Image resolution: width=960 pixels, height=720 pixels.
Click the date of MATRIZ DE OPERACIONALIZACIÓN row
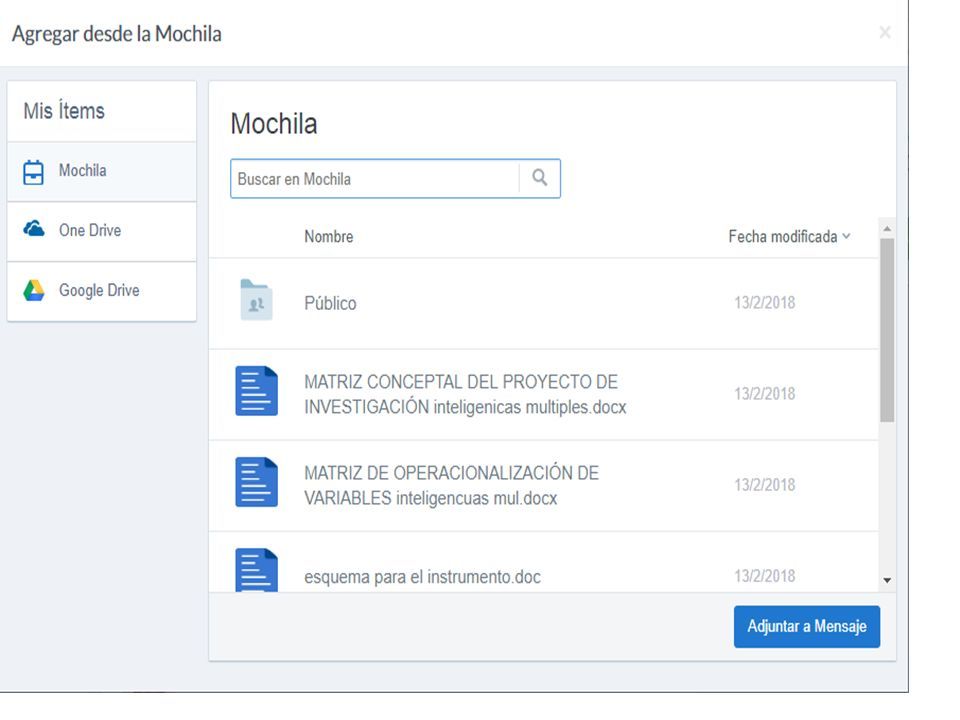coord(765,485)
